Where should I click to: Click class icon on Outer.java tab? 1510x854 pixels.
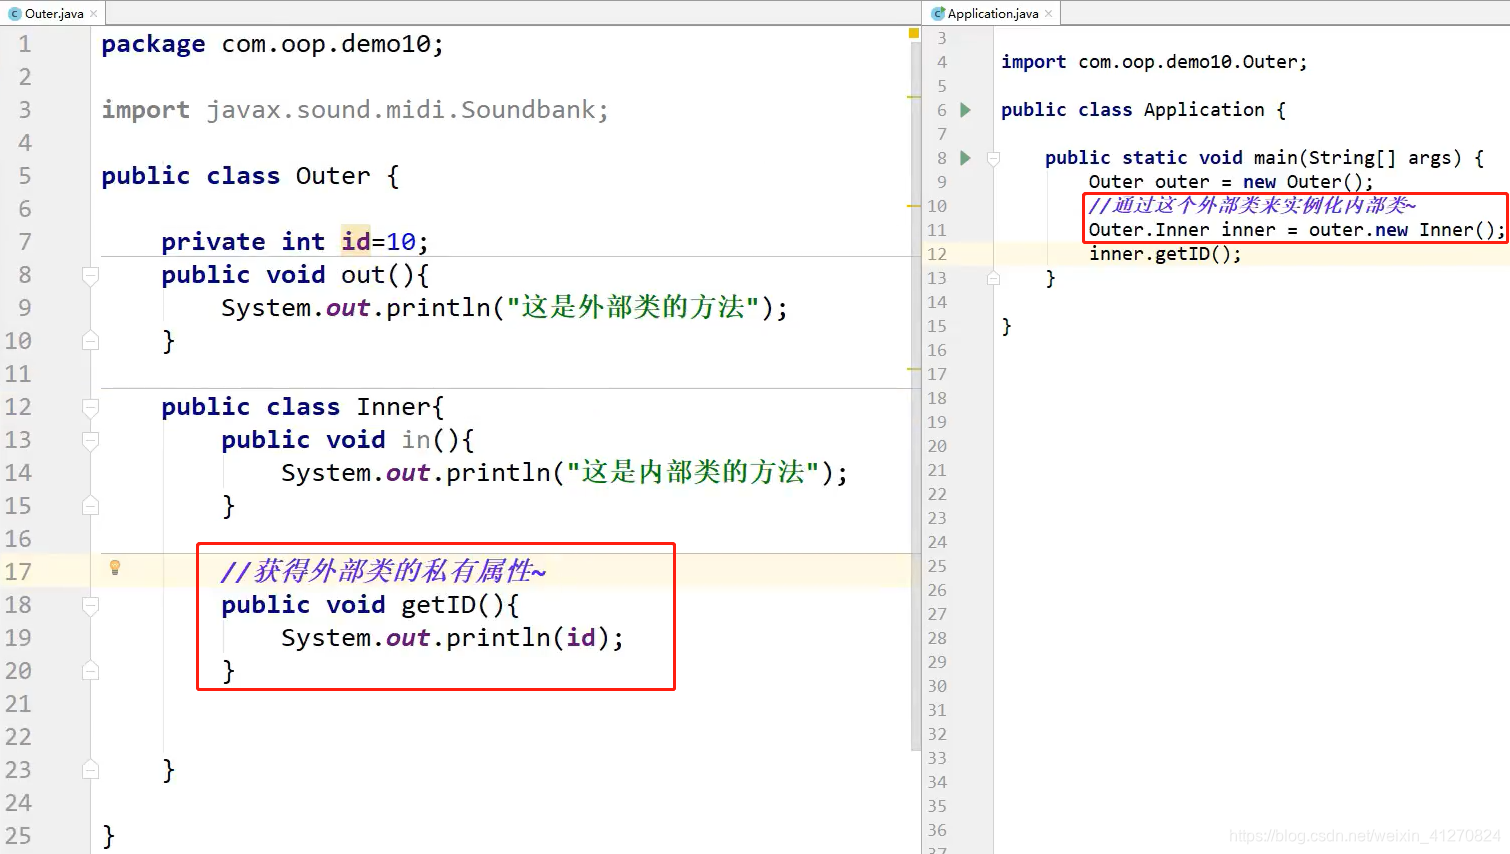pos(14,14)
